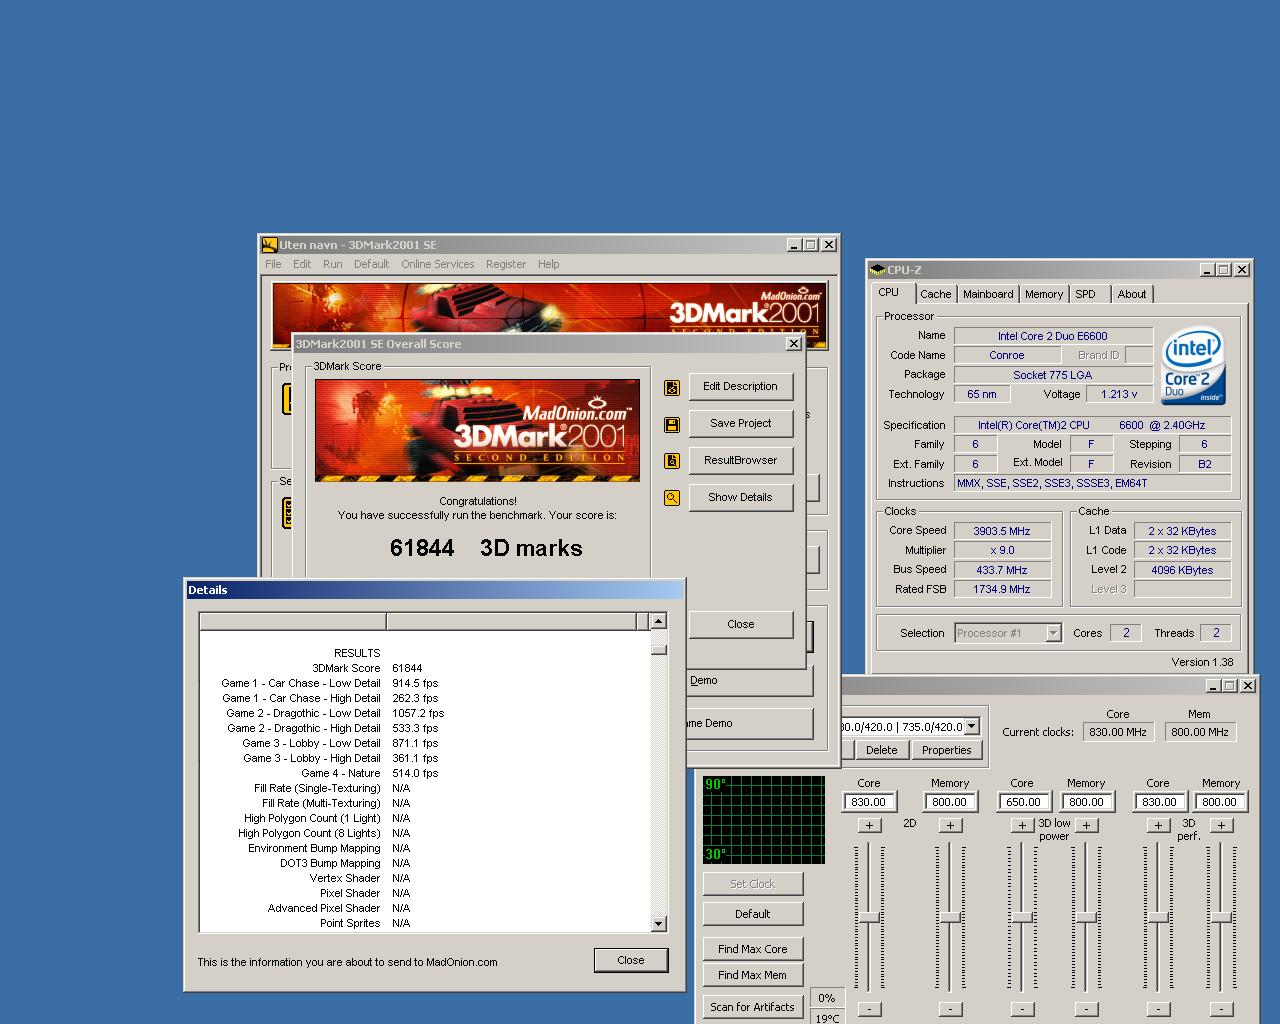1280x1024 pixels.
Task: Increase 3D perf. Memory with plus button
Action: click(1222, 825)
